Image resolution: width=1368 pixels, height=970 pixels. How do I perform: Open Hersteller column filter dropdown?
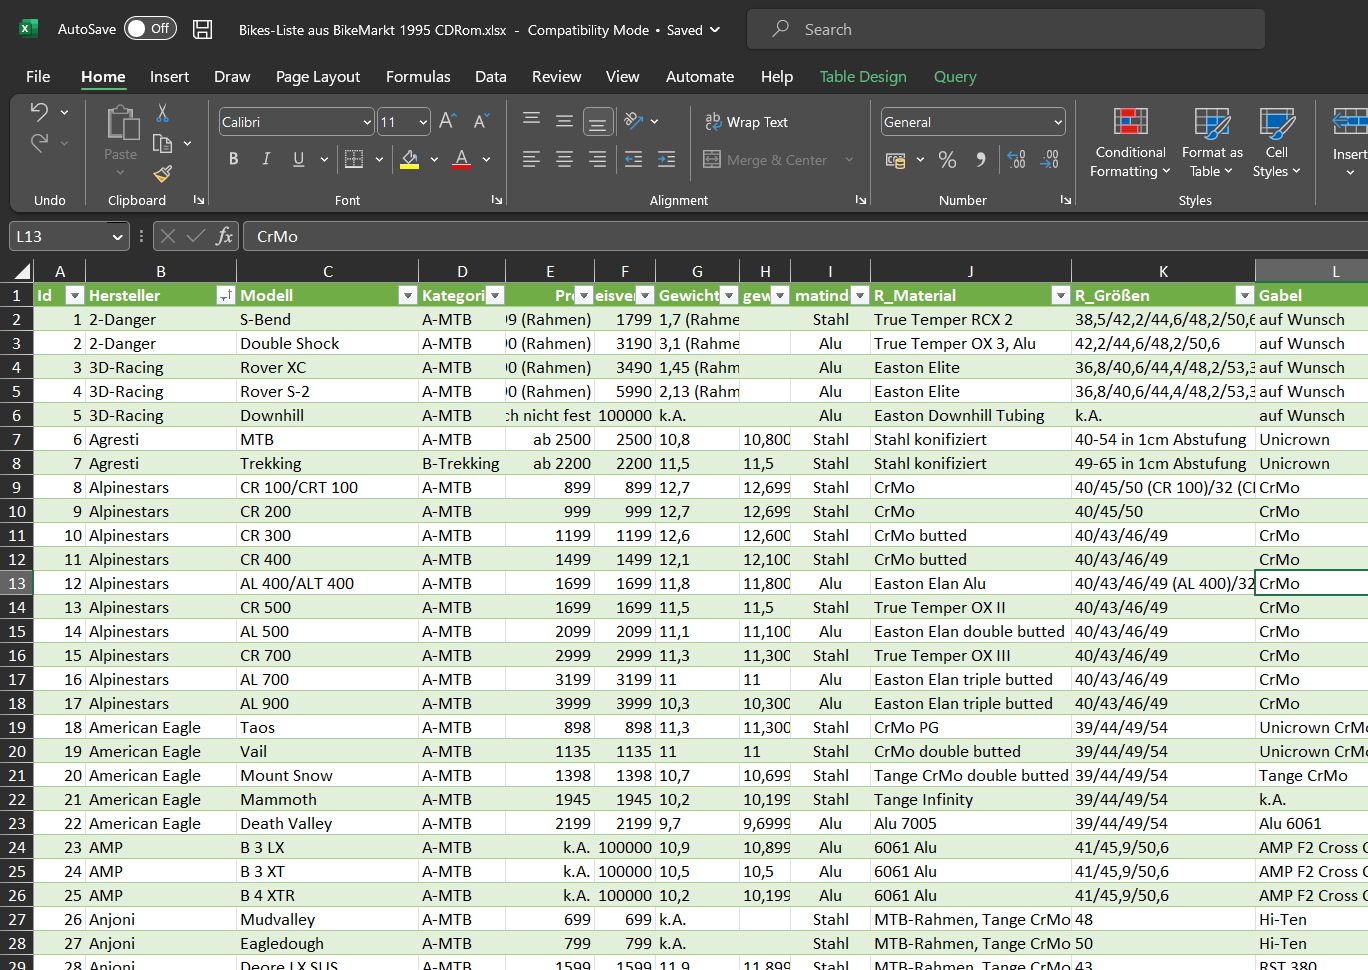pos(225,295)
